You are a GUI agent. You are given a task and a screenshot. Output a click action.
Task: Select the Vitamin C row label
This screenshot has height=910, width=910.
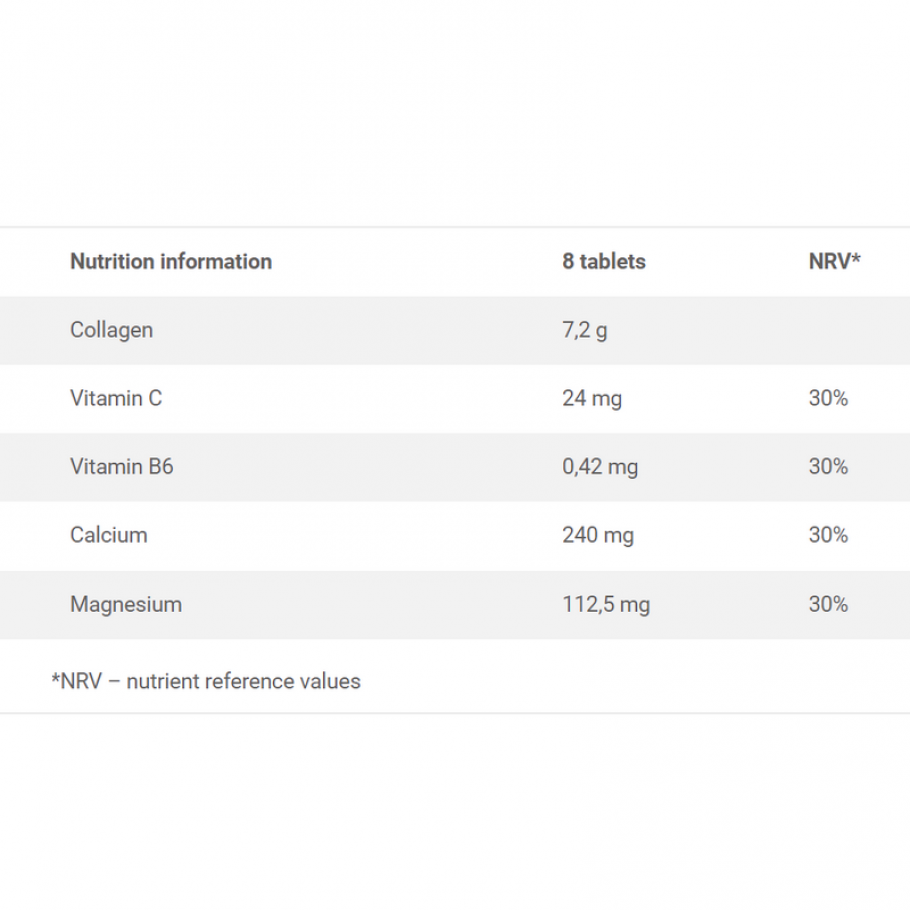coord(116,398)
